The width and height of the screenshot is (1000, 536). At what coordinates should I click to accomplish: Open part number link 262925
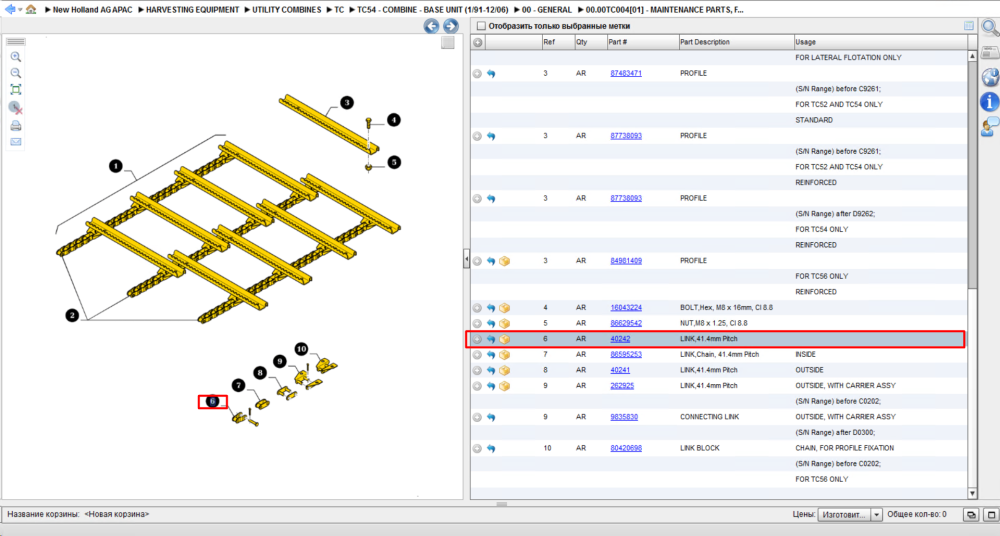click(622, 385)
